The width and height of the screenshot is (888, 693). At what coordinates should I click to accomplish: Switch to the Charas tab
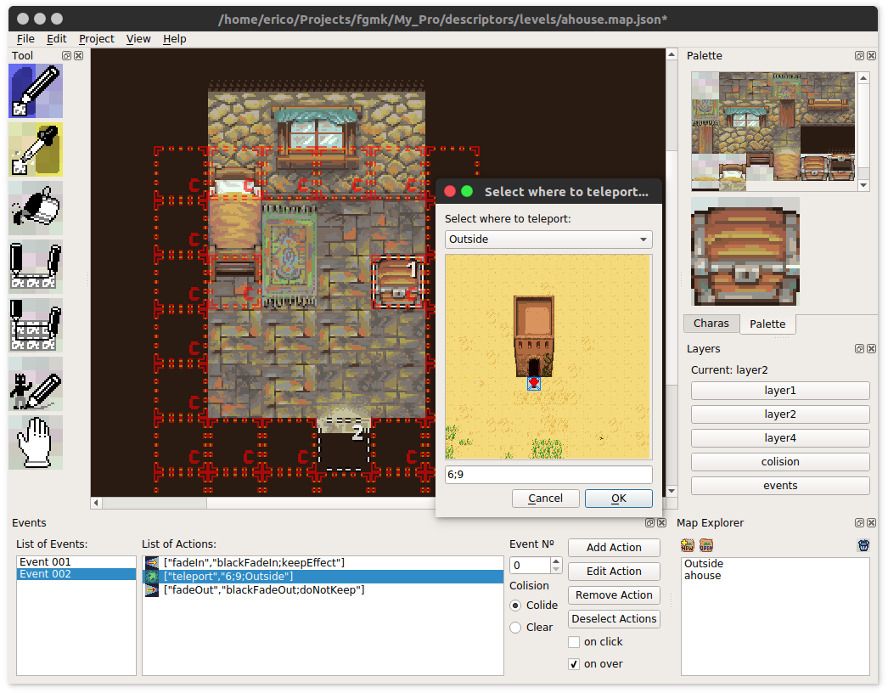pos(711,323)
